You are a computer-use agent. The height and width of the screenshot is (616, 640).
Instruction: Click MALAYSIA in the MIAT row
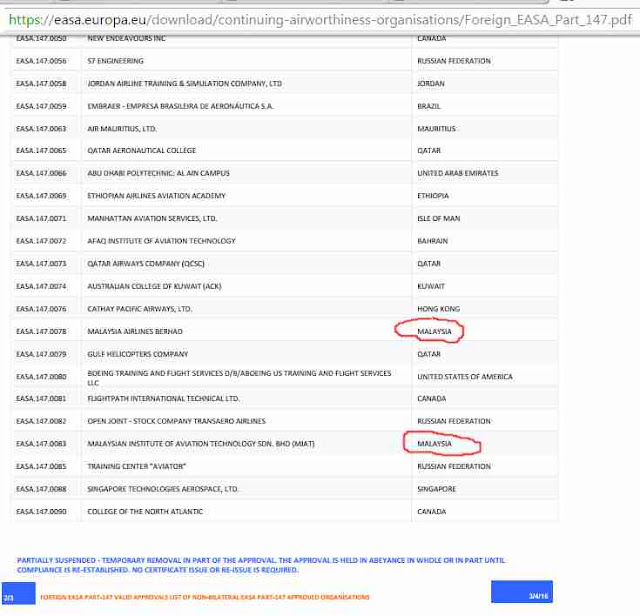coord(434,443)
